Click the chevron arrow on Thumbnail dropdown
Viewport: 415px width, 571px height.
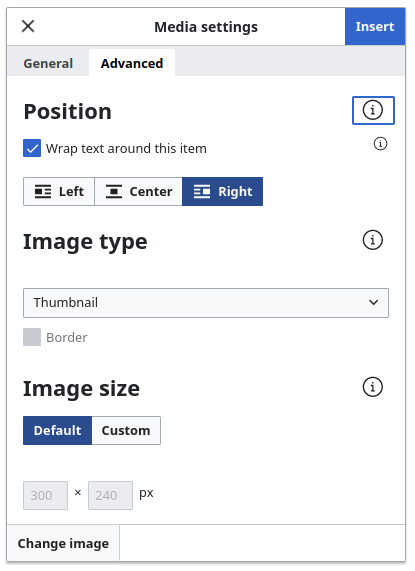(x=373, y=303)
